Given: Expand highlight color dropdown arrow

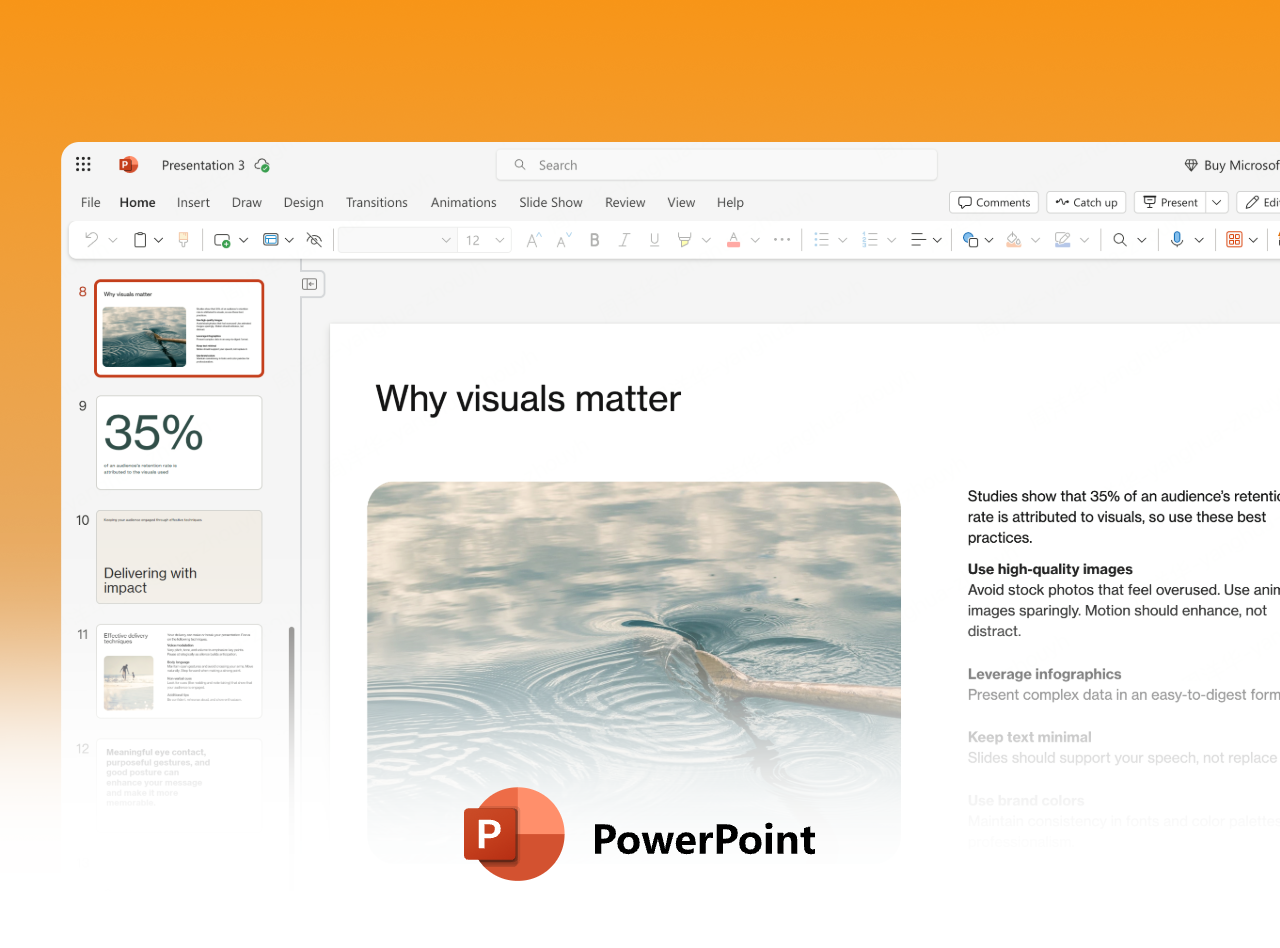Looking at the screenshot, I should coord(706,240).
